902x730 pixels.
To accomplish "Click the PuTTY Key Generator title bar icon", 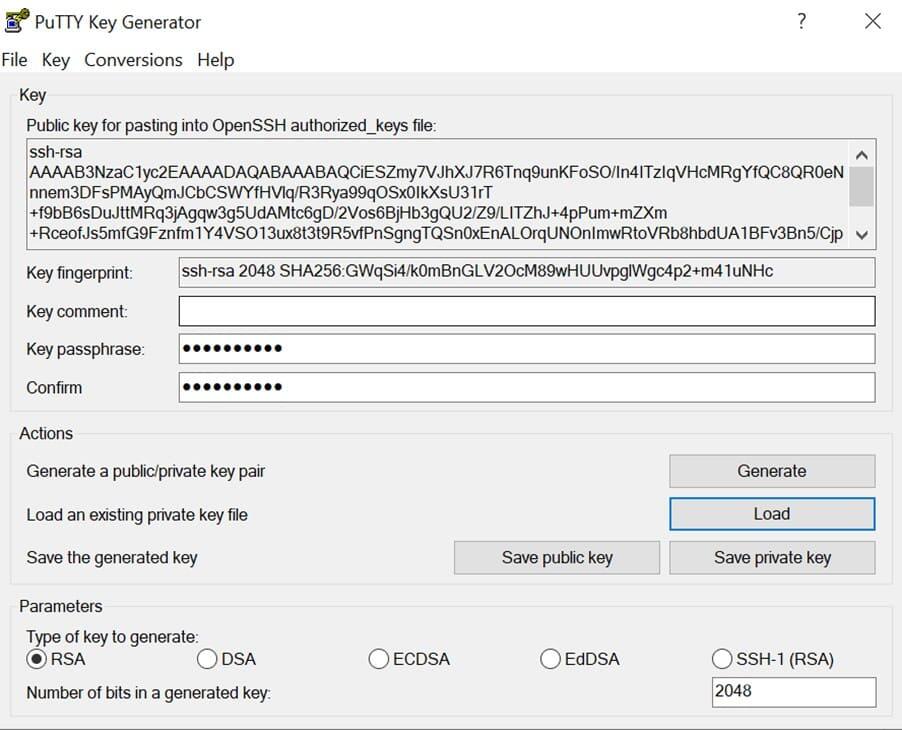I will [x=16, y=21].
